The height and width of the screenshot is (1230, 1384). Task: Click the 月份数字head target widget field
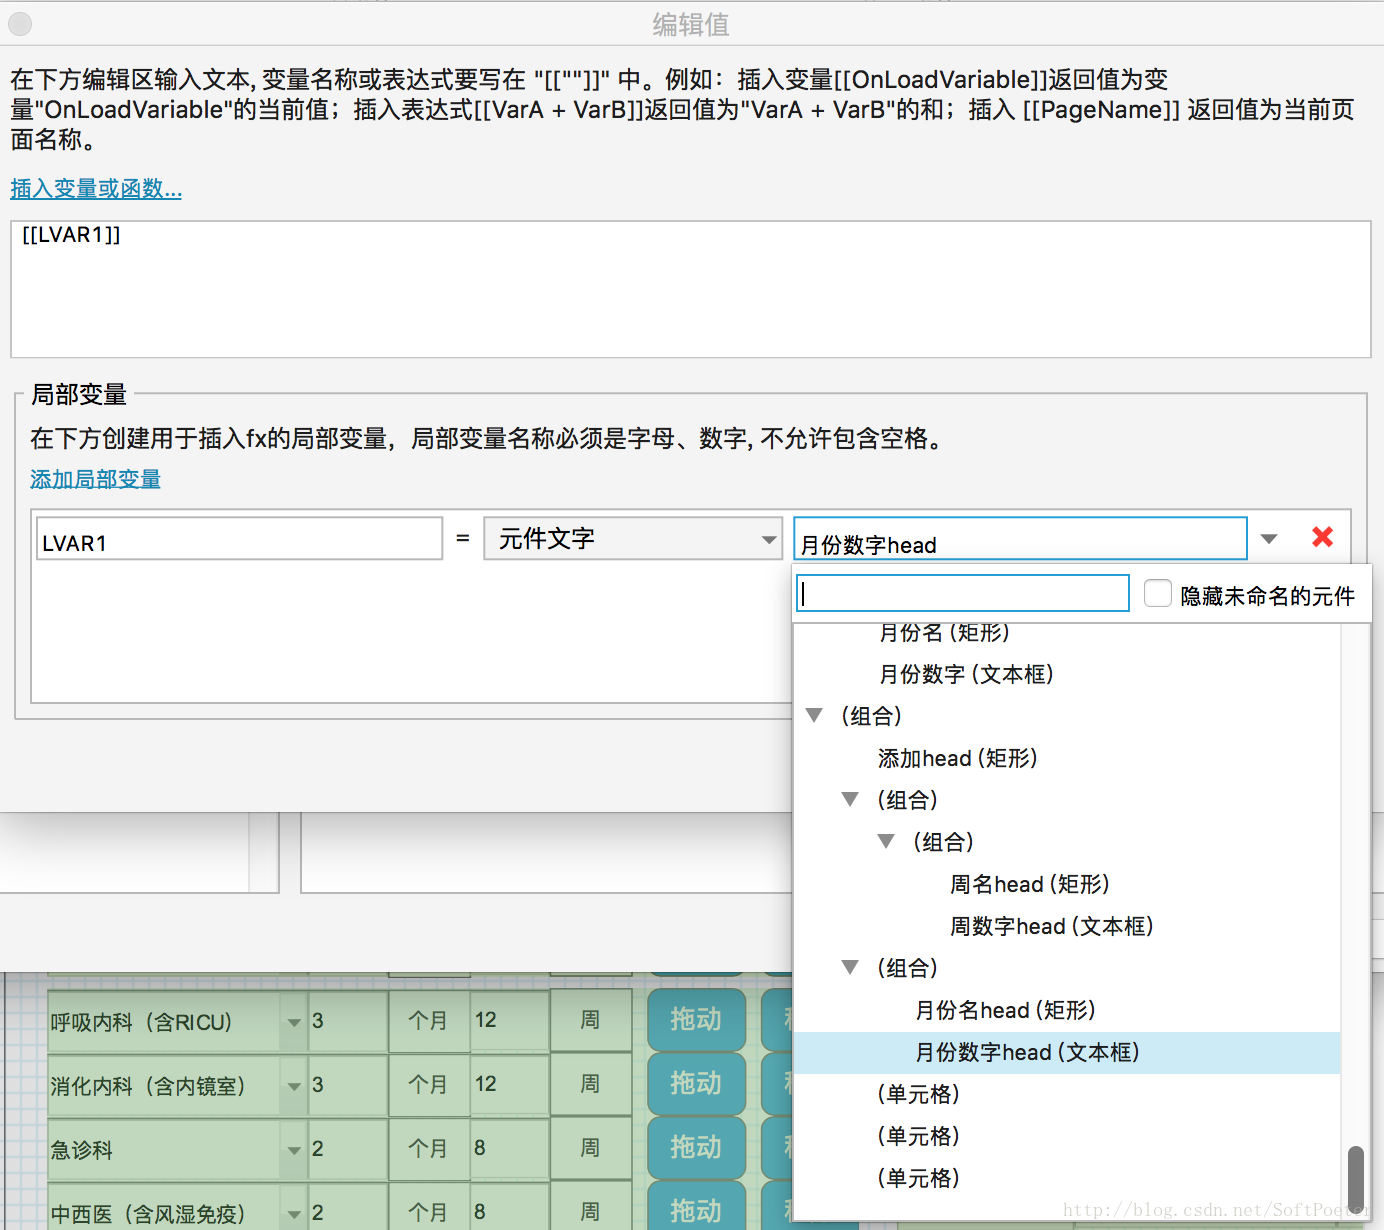click(1020, 539)
